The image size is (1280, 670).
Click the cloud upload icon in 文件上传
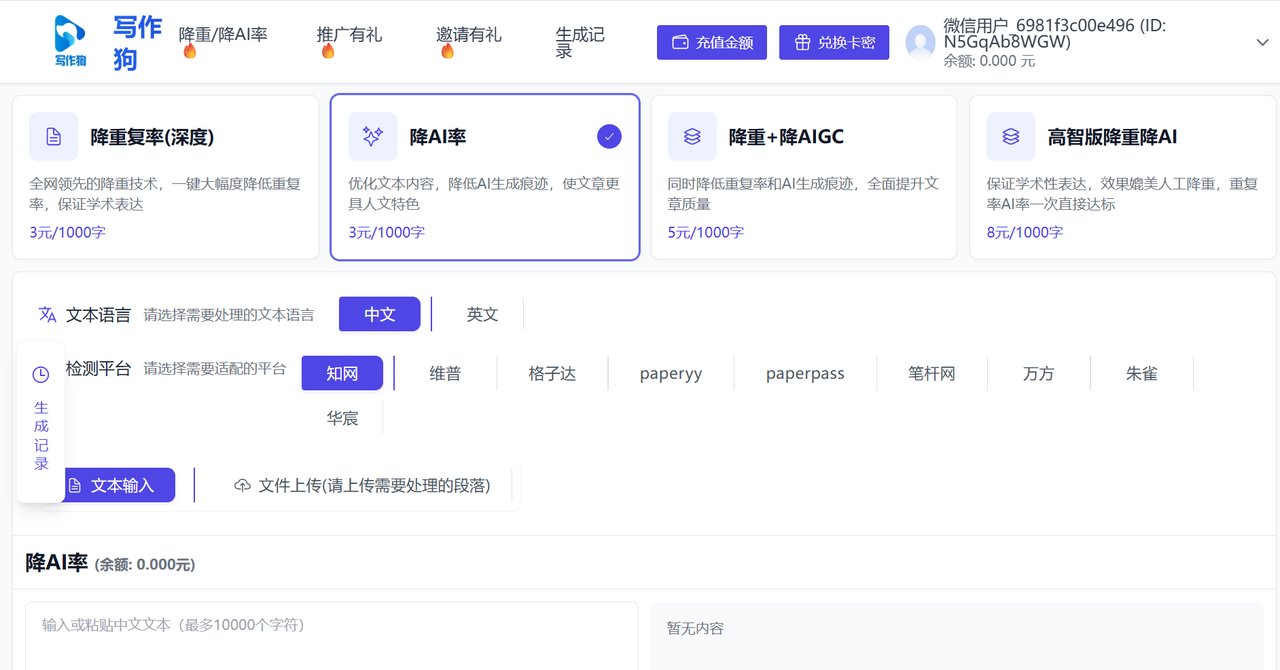(242, 485)
